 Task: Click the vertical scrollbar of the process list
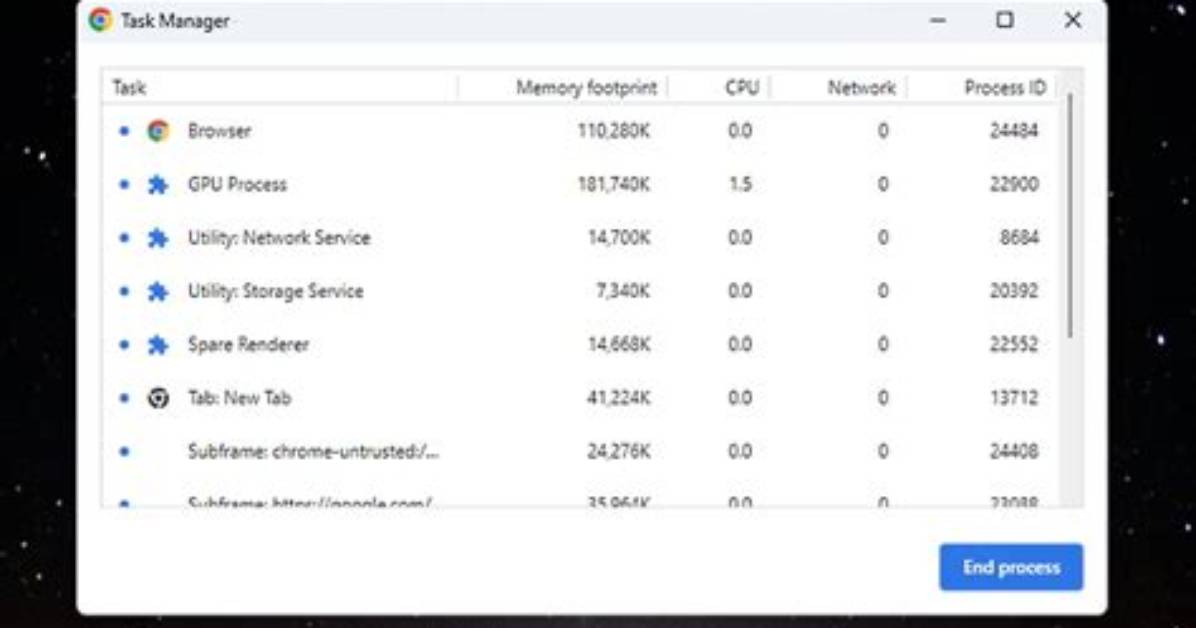[1070, 216]
